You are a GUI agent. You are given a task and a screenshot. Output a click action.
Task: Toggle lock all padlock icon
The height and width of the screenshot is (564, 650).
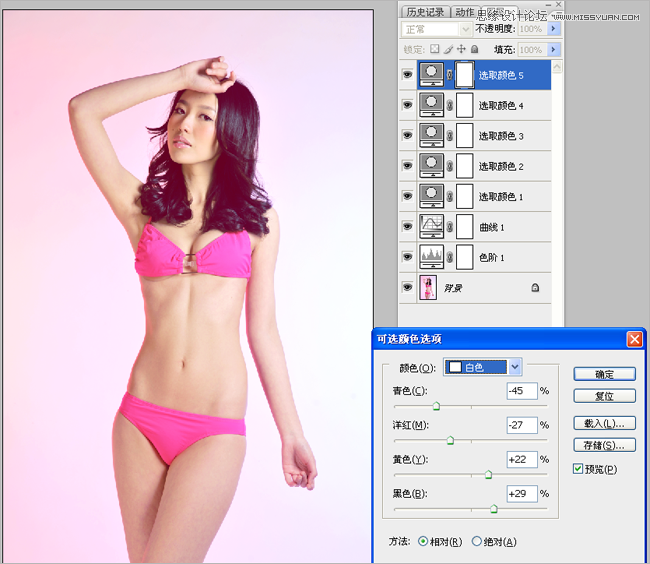tap(475, 49)
